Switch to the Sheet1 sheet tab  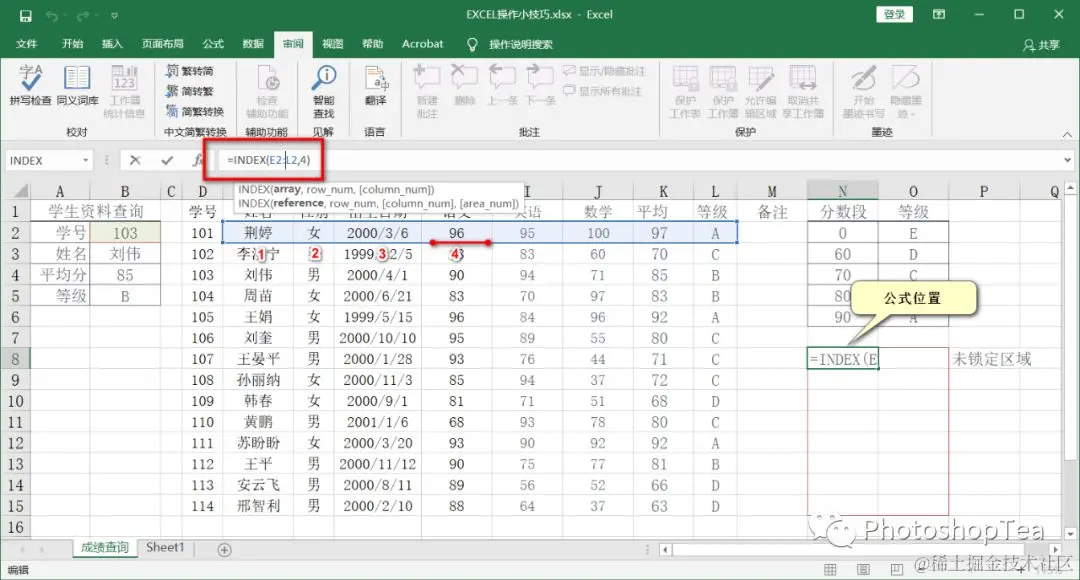pyautogui.click(x=165, y=548)
